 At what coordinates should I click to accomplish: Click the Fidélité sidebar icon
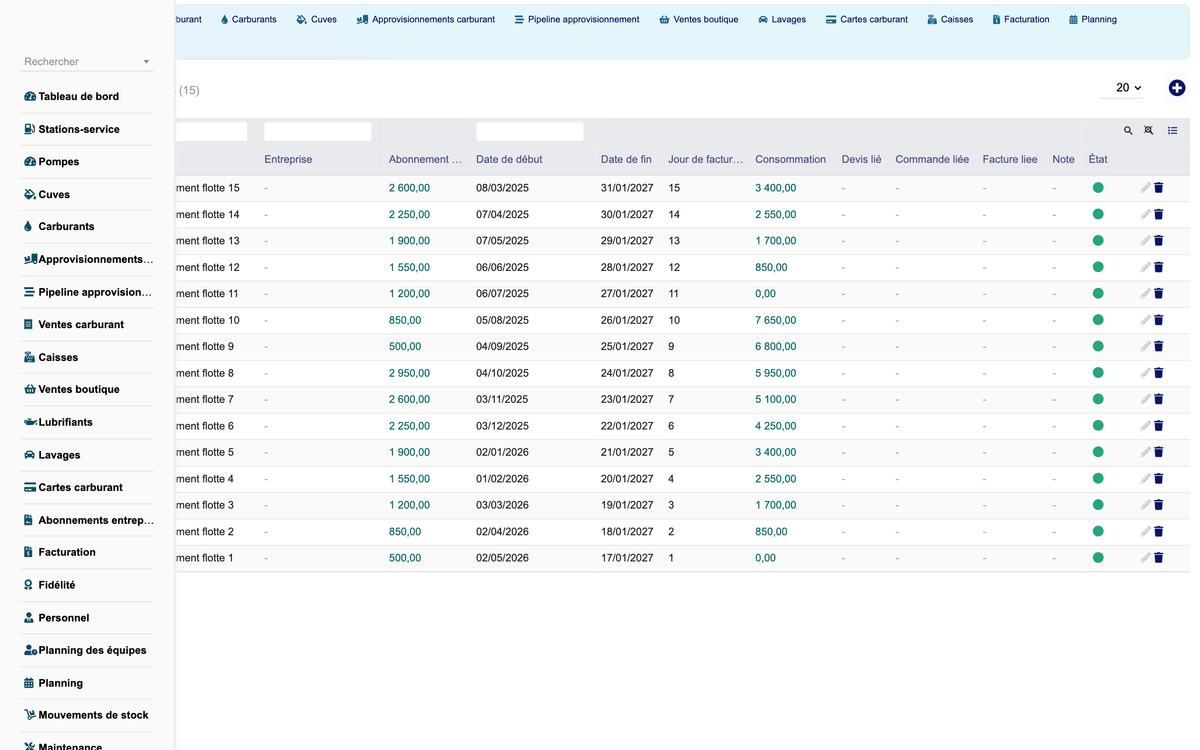[x=29, y=585]
